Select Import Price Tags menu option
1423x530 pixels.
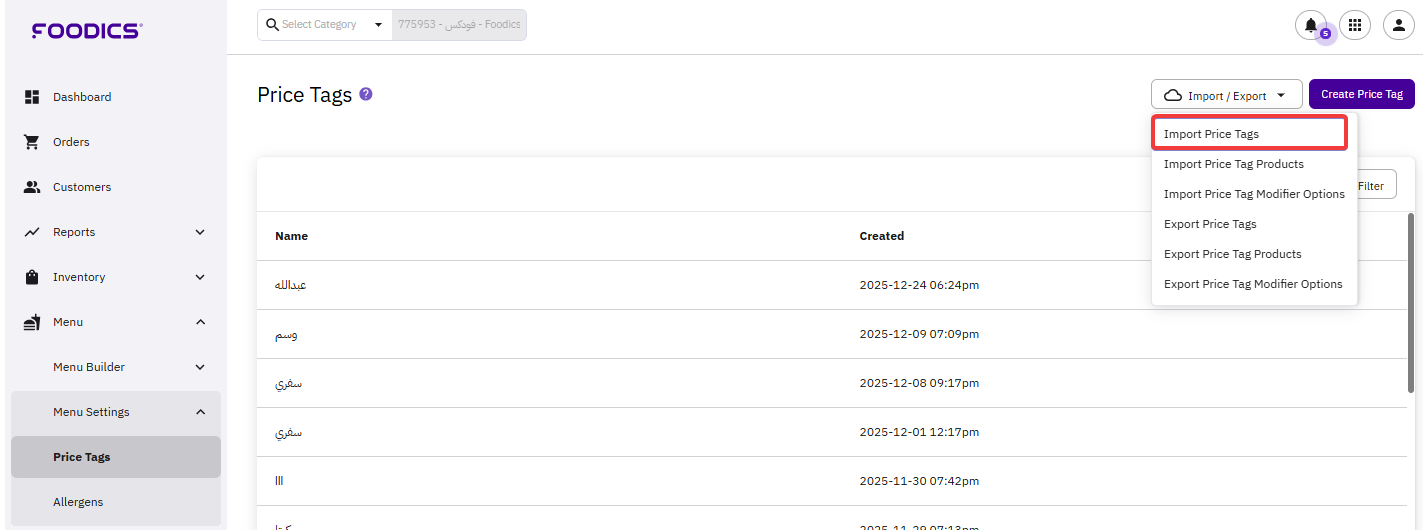[x=1211, y=134]
